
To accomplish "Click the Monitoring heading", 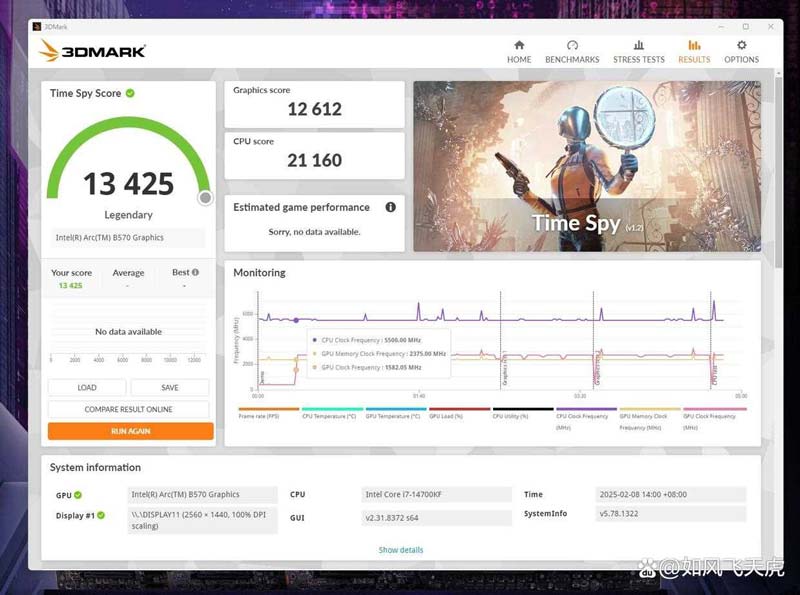I will (259, 273).
